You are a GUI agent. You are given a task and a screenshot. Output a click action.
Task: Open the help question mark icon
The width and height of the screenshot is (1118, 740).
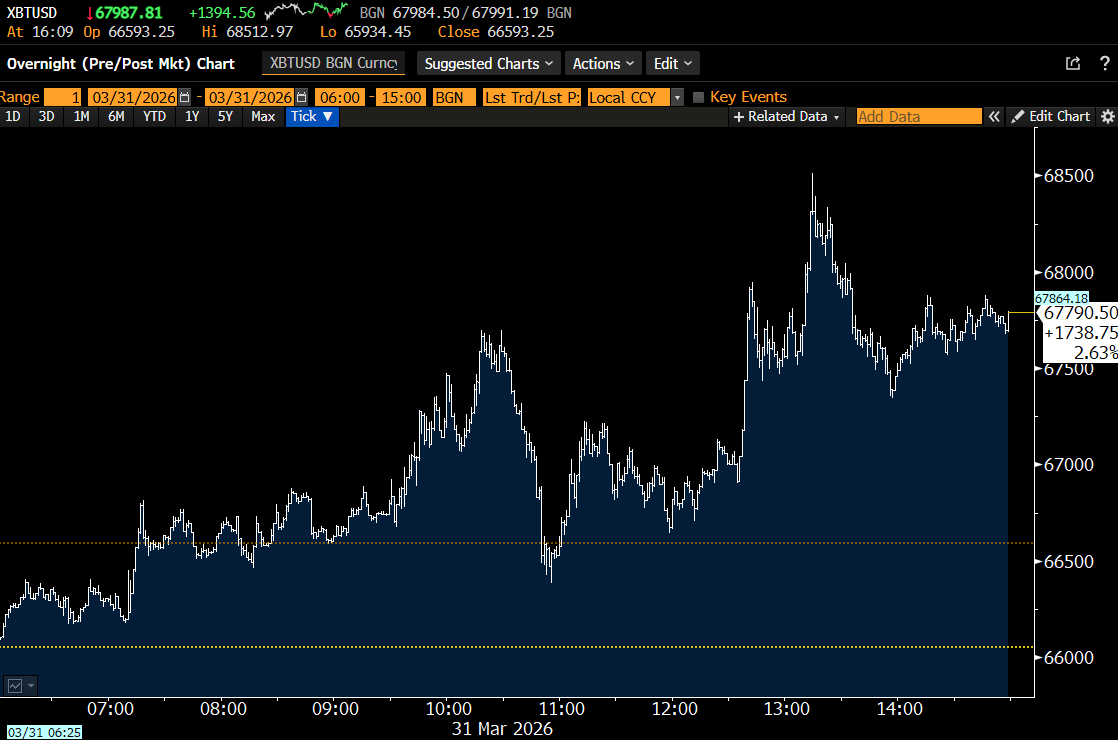[1104, 63]
